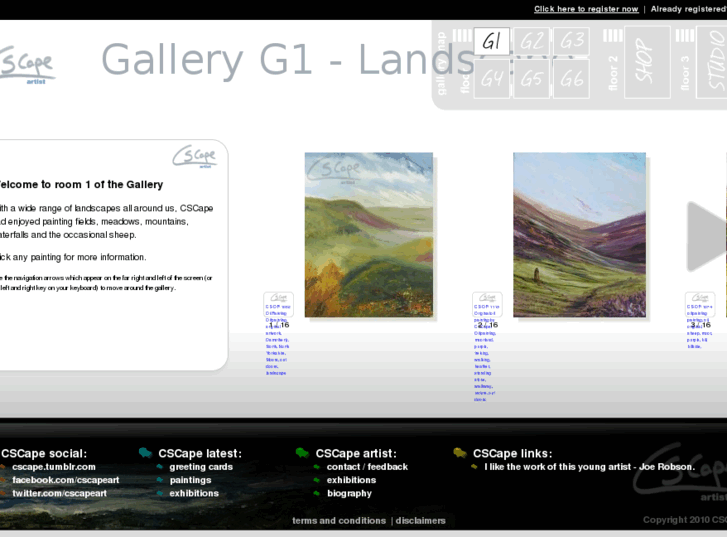Open the green hills landscape painting

click(x=369, y=235)
